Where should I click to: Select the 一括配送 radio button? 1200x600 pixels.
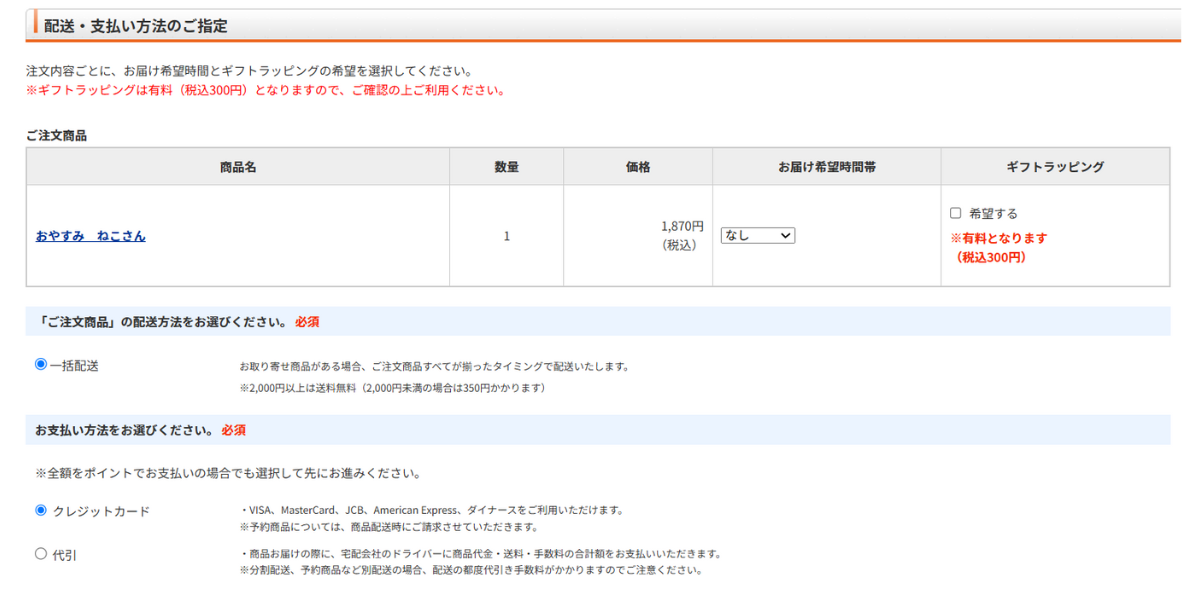pyautogui.click(x=41, y=365)
